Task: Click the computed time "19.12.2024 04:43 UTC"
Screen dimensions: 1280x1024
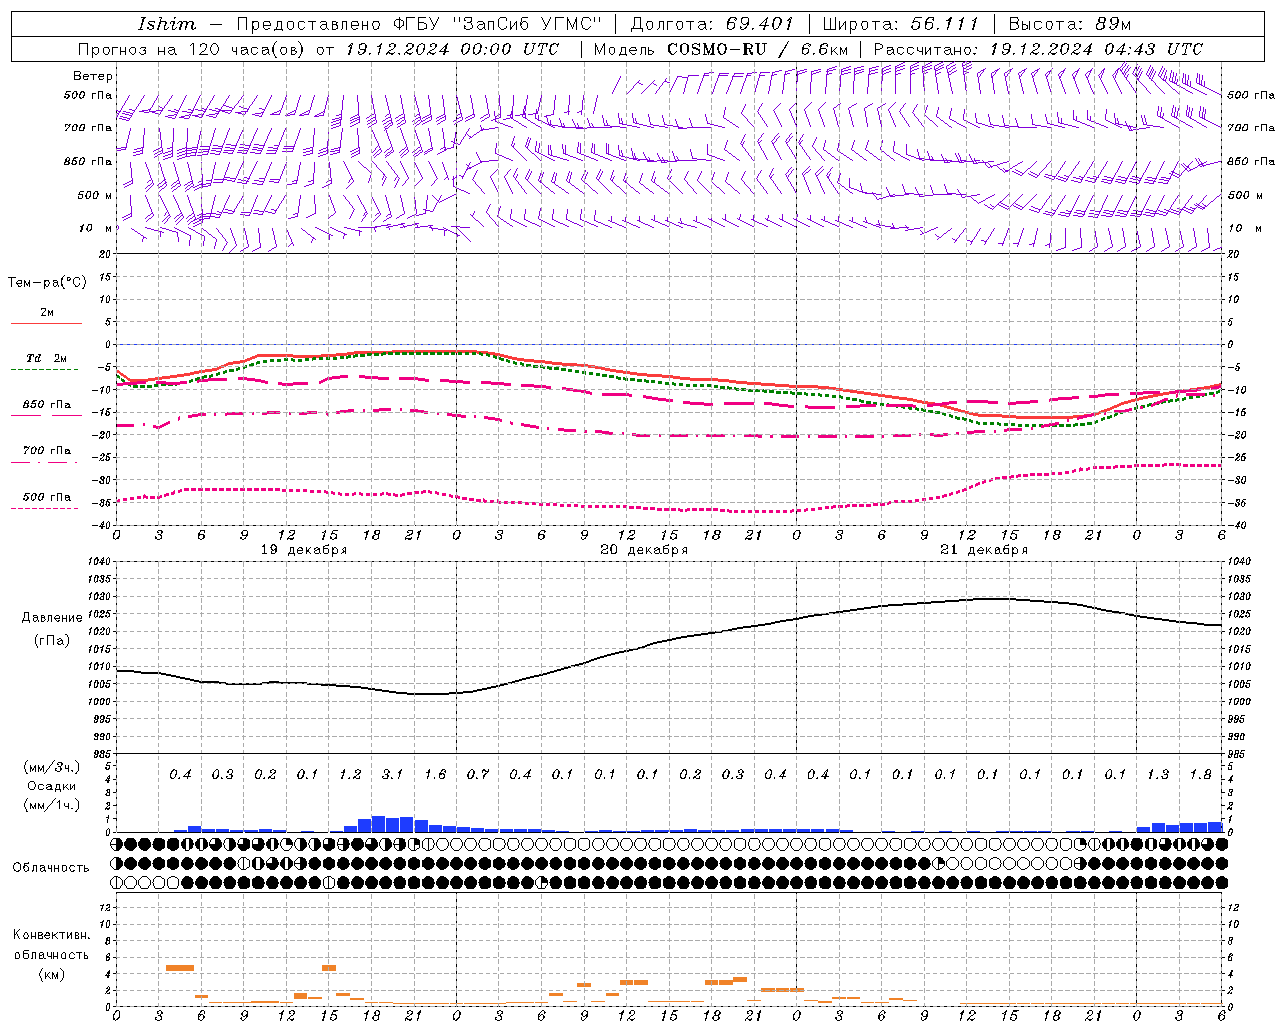Action: (1095, 49)
